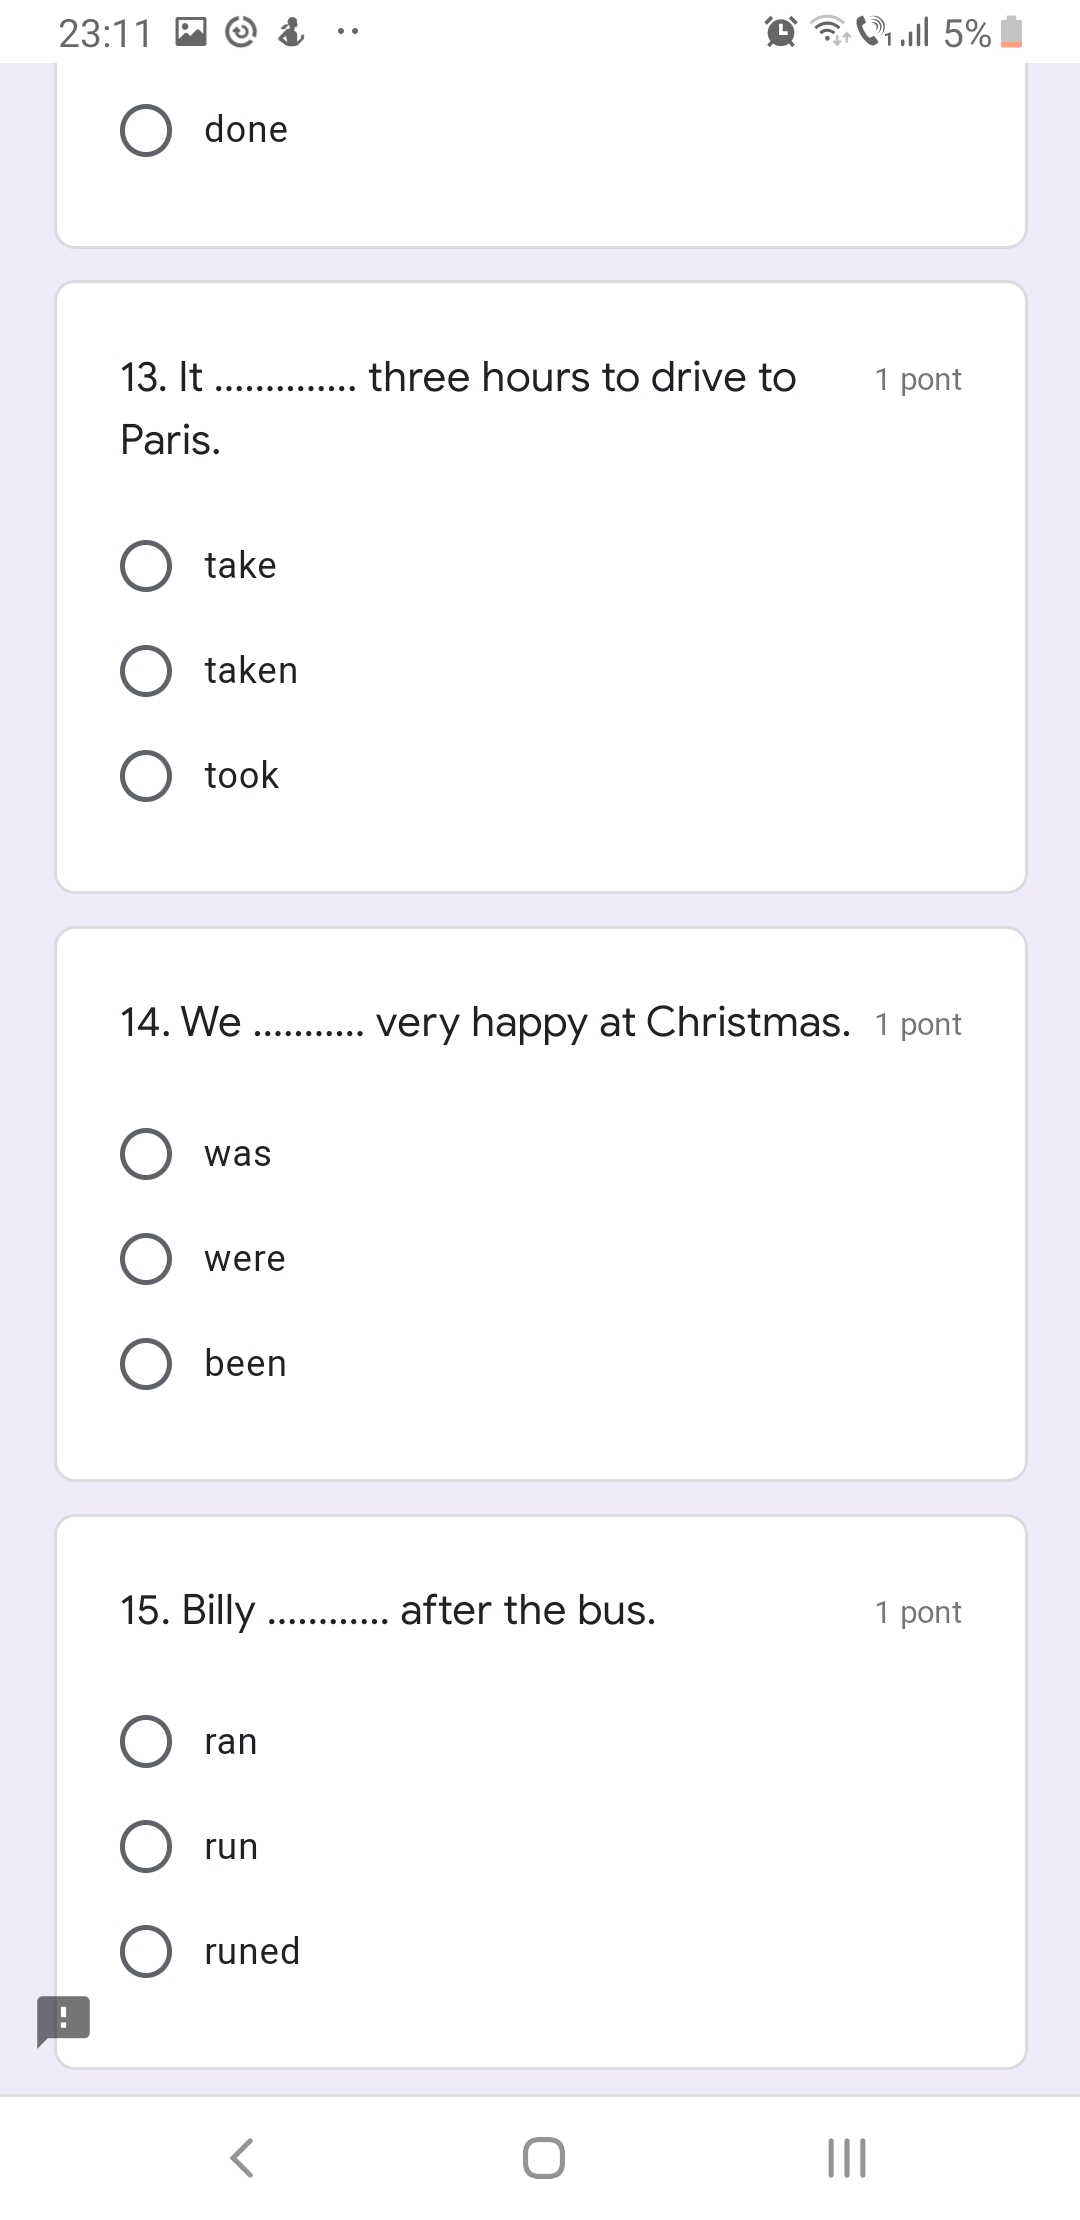This screenshot has width=1080, height=2220.
Task: Choose 'was' for question 14
Action: (x=146, y=1154)
